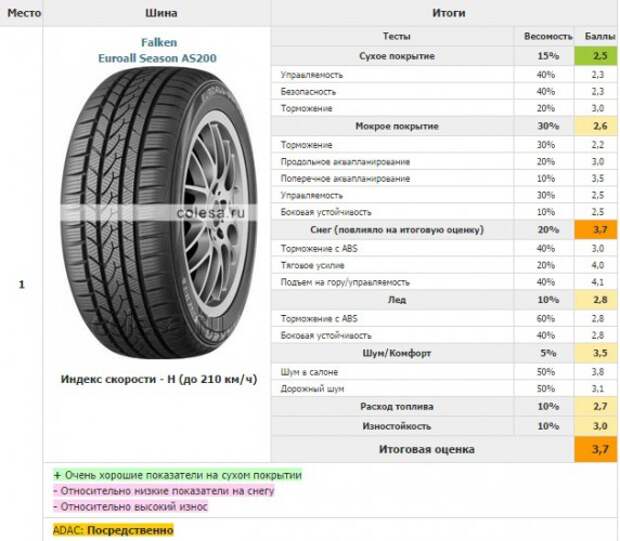The width and height of the screenshot is (620, 541).
Task: Click the Баллы column header
Action: pyautogui.click(x=598, y=35)
